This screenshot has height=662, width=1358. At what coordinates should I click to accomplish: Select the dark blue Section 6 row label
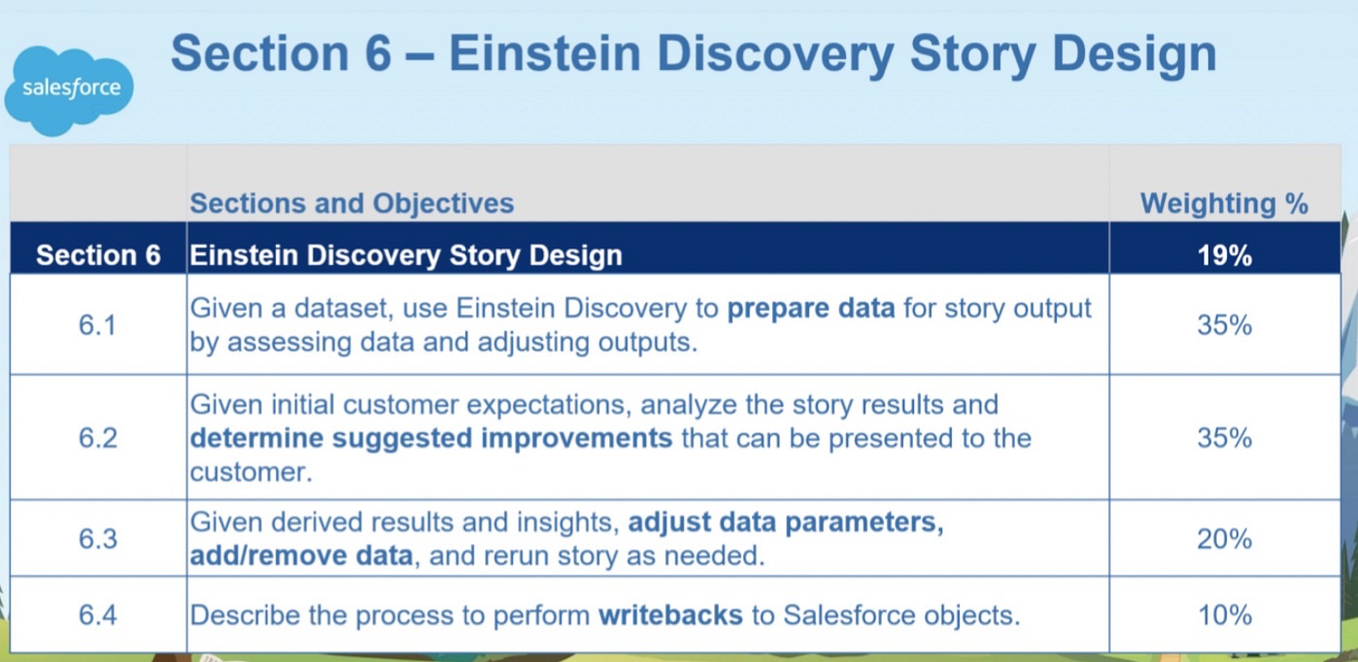[98, 255]
